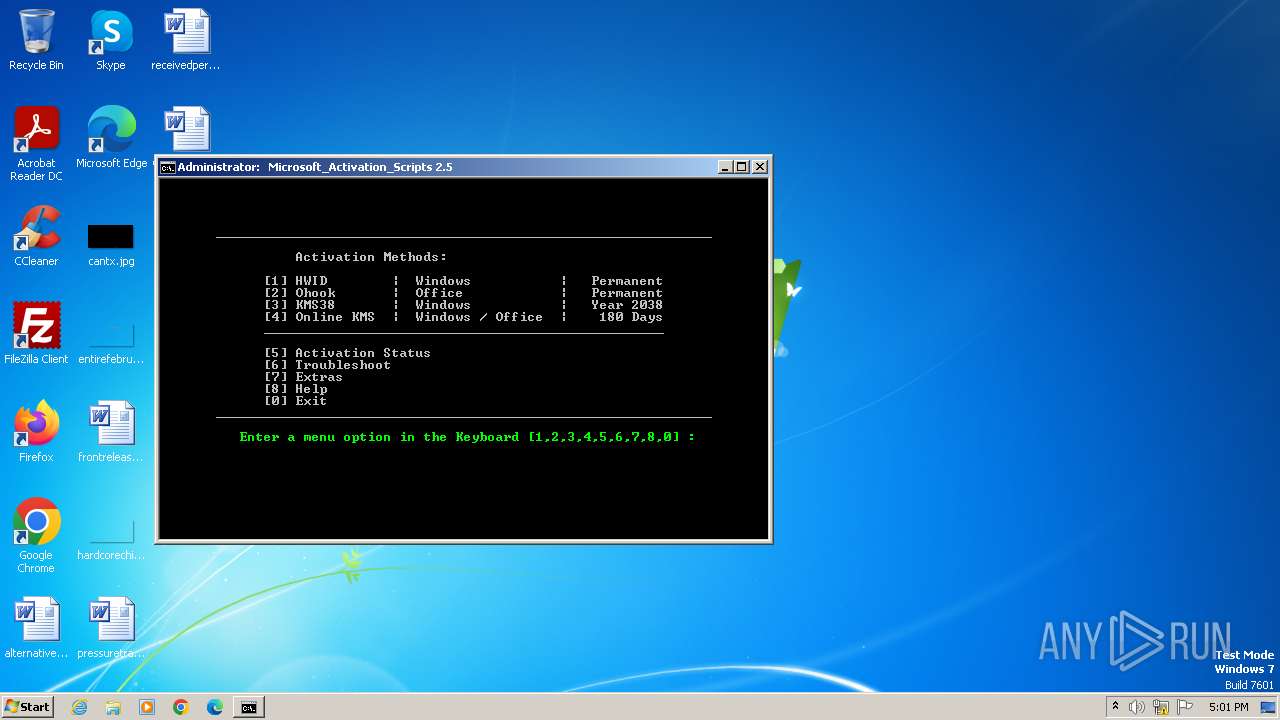Open the network tray icon
This screenshot has height=720, width=1280.
1161,707
